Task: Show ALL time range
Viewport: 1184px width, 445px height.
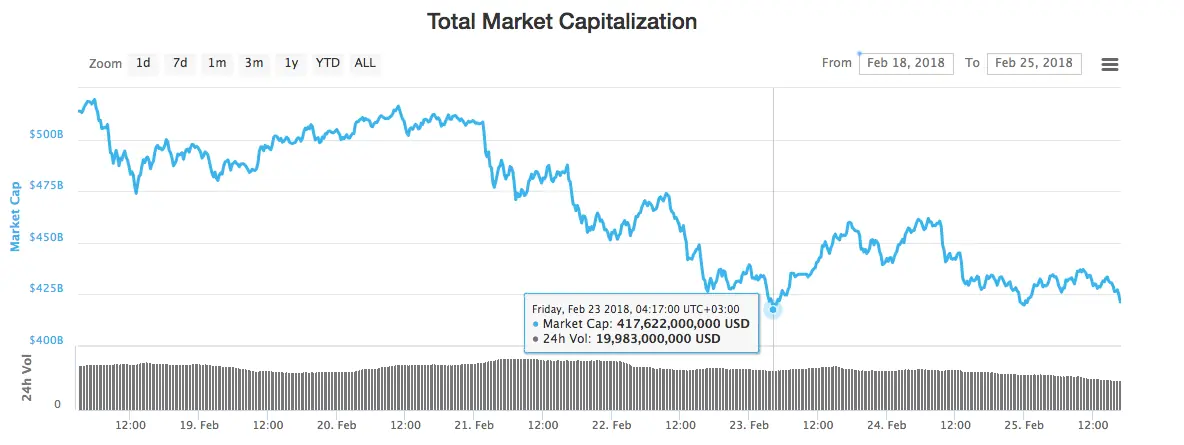Action: 365,63
